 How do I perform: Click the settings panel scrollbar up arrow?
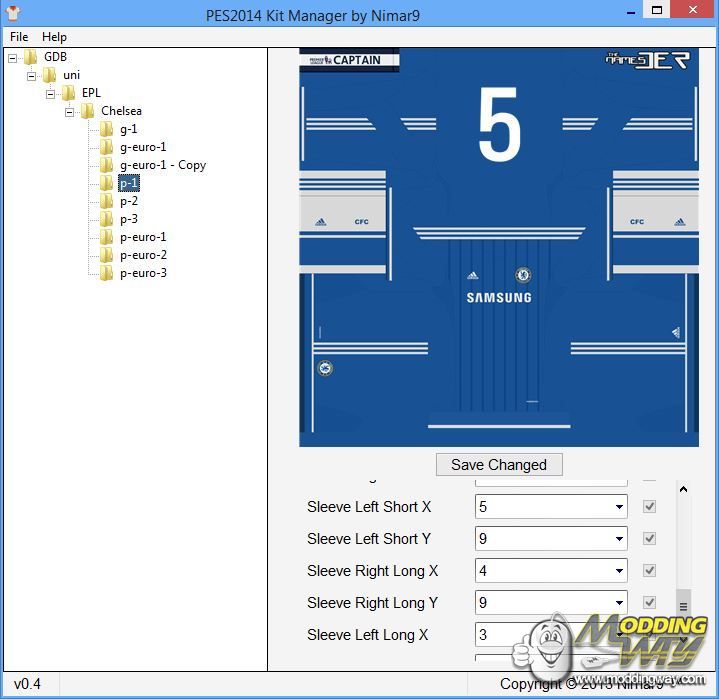click(x=684, y=490)
